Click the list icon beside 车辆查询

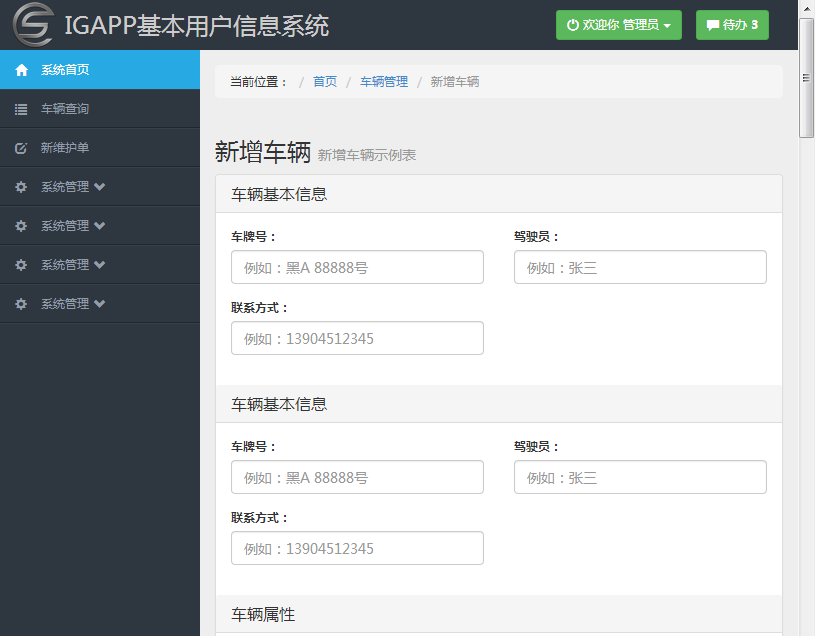tap(21, 109)
